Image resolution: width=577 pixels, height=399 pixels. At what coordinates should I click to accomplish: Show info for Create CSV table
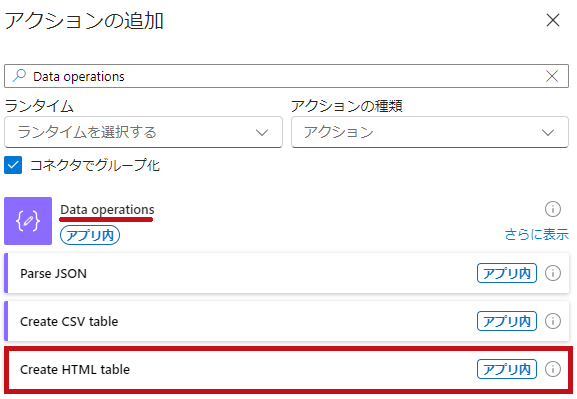point(553,321)
